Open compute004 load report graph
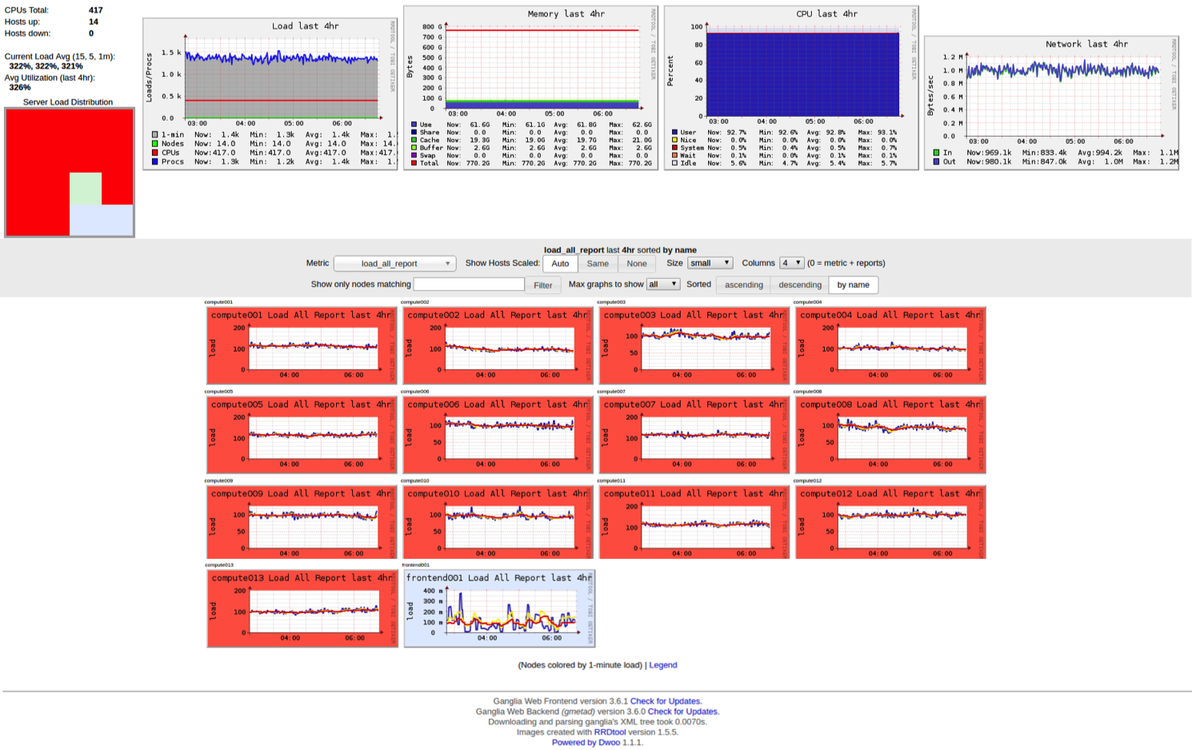 pos(889,346)
